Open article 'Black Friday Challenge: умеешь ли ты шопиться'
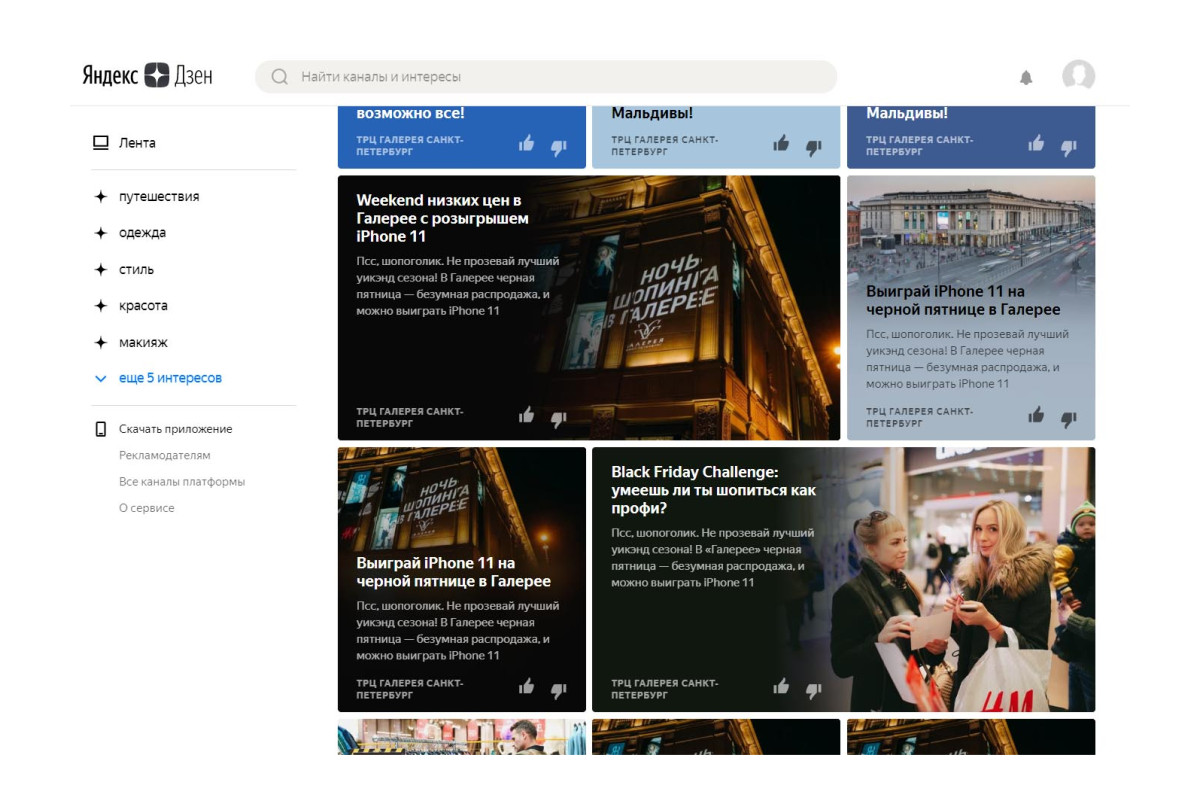 click(x=843, y=579)
